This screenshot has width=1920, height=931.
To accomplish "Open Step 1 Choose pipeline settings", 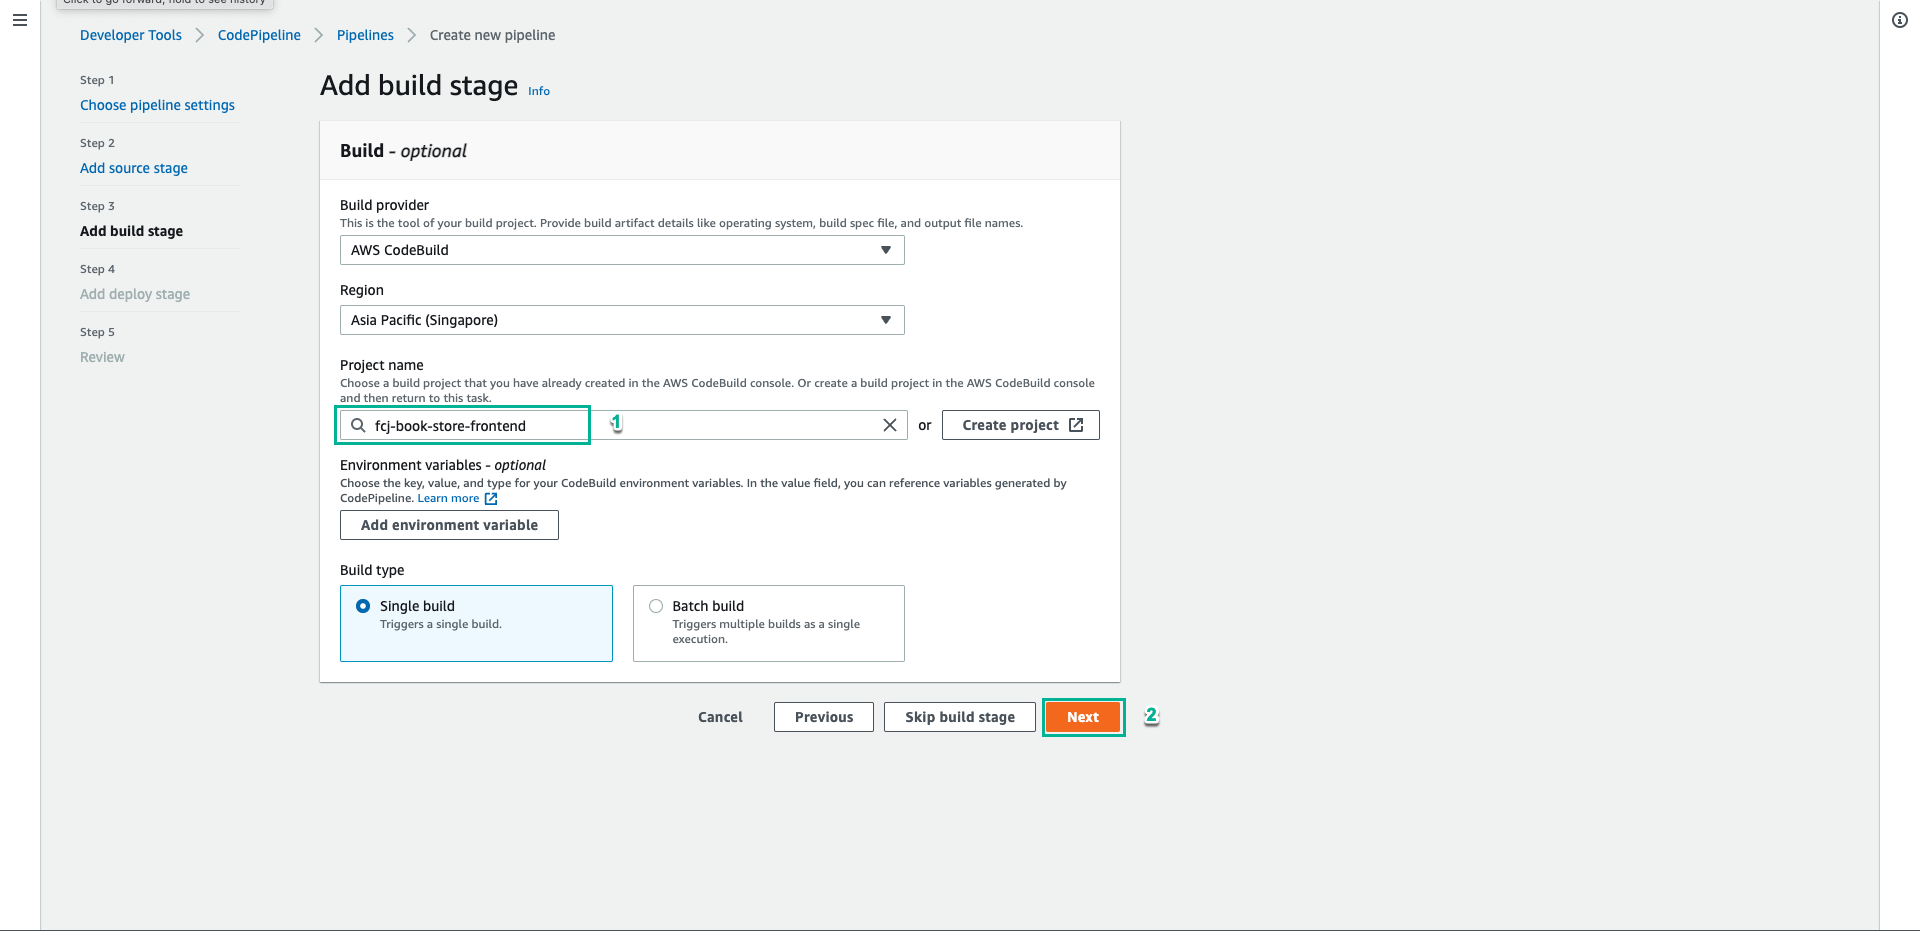I will tap(157, 105).
